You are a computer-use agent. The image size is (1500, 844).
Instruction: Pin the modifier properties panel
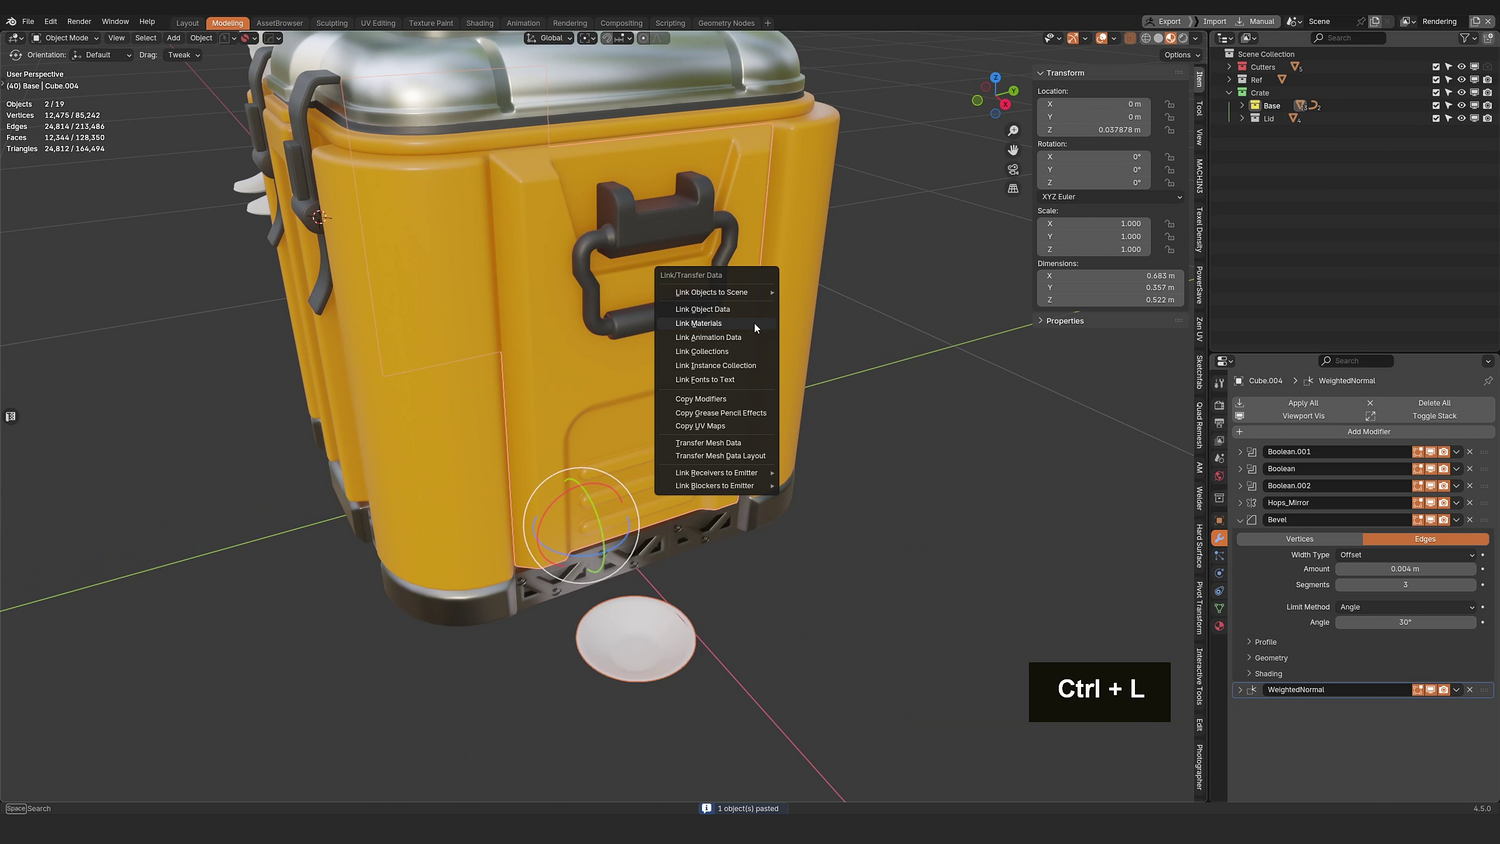click(x=1488, y=381)
